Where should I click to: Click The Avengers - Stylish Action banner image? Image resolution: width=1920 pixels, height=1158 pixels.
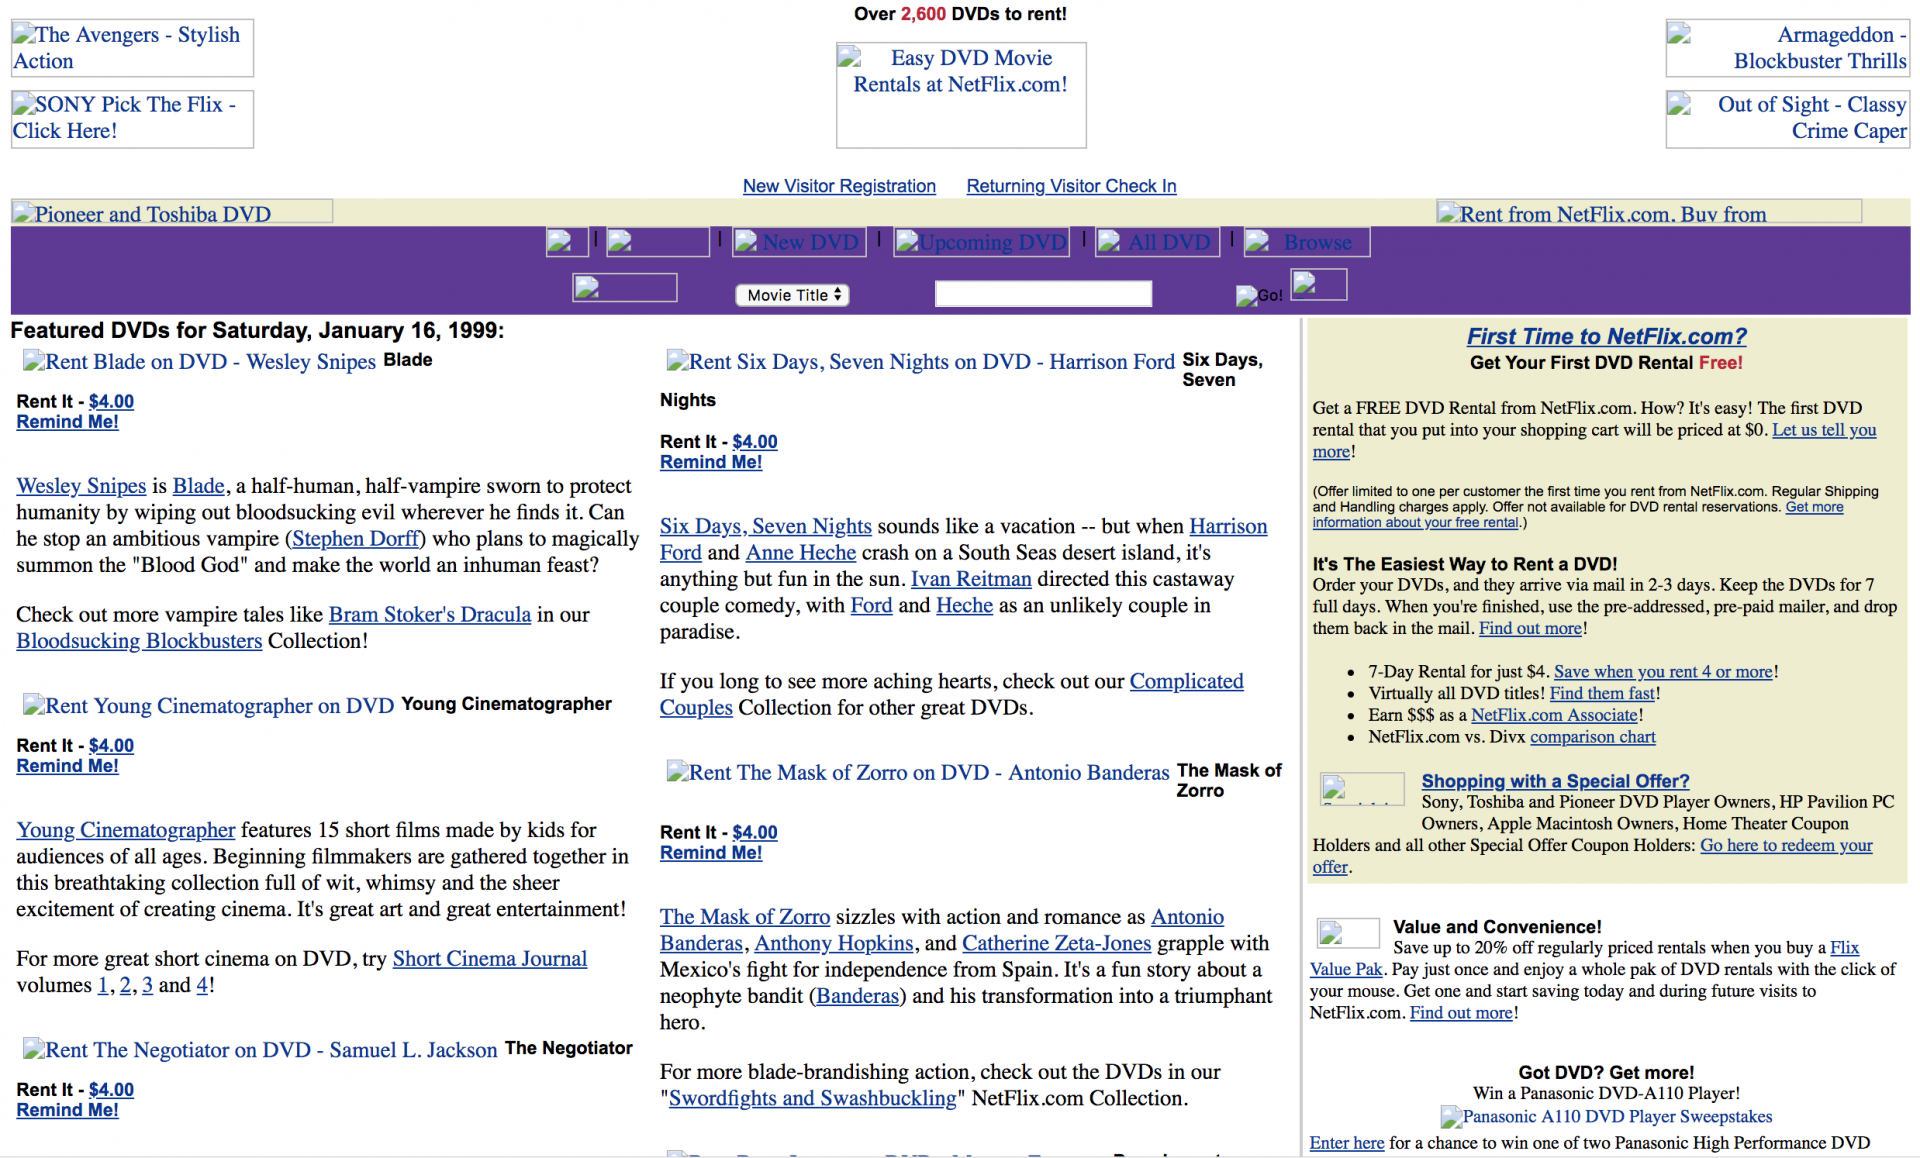coord(132,48)
